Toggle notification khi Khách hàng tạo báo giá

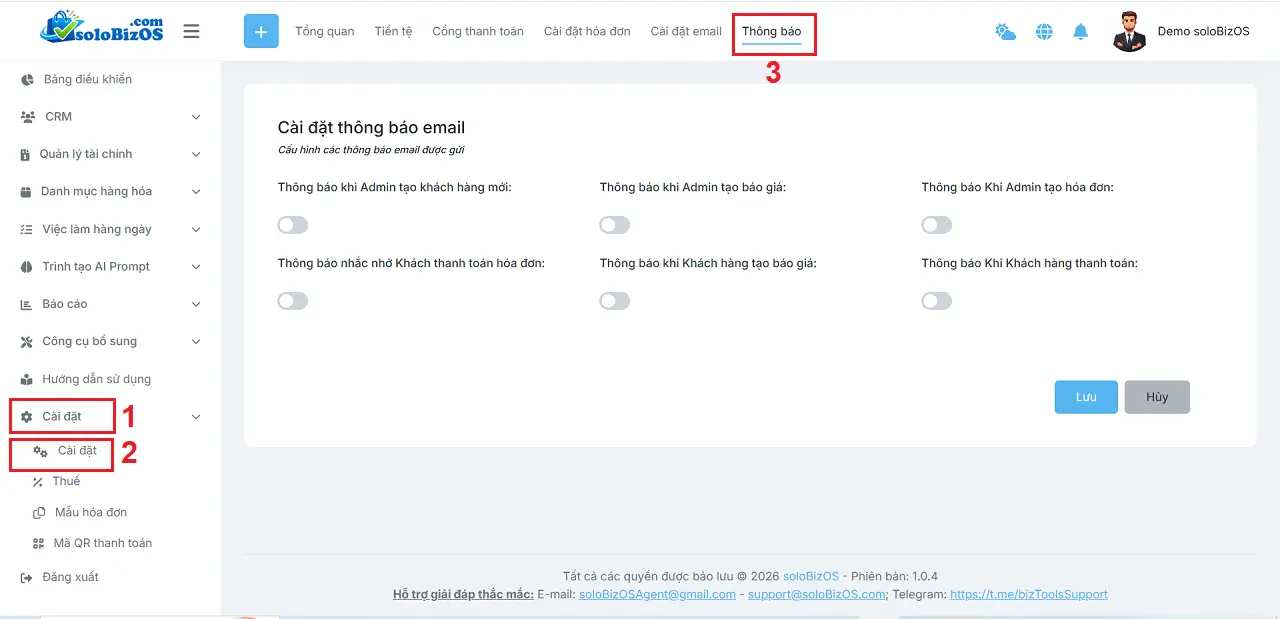coord(615,301)
